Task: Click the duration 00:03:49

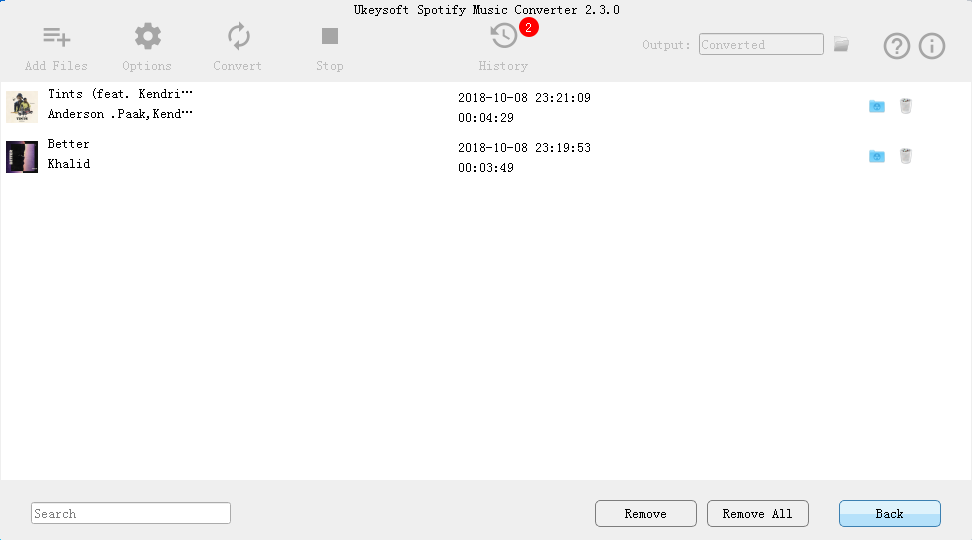Action: tap(486, 168)
